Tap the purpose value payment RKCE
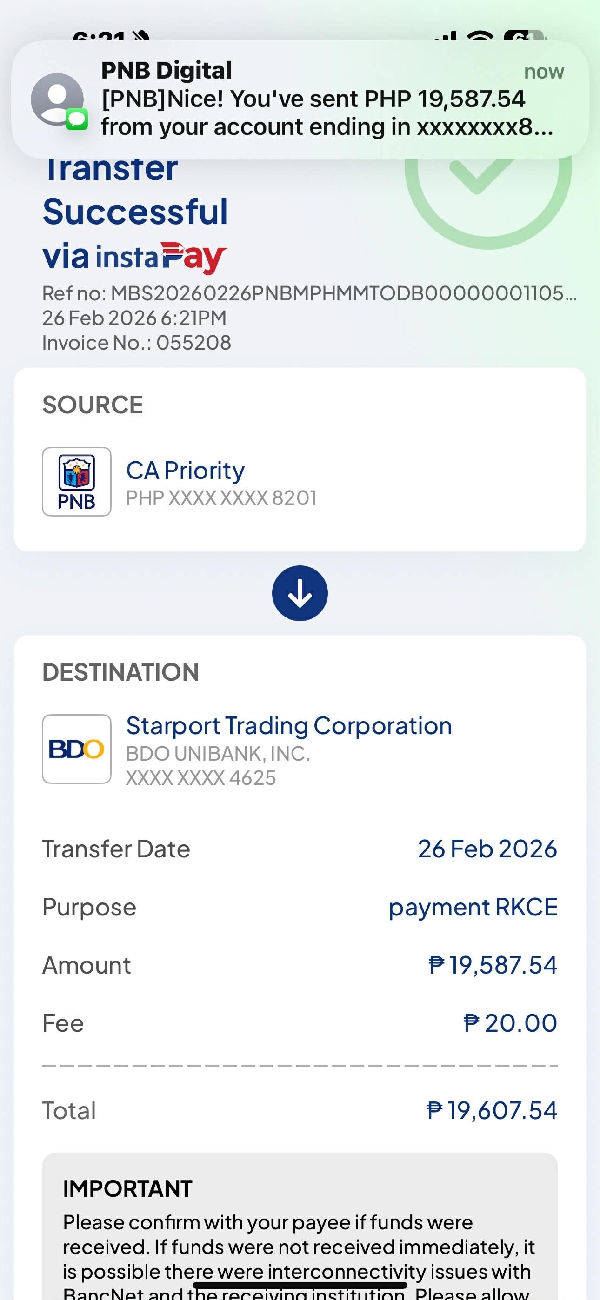The image size is (600, 1300). coord(473,907)
